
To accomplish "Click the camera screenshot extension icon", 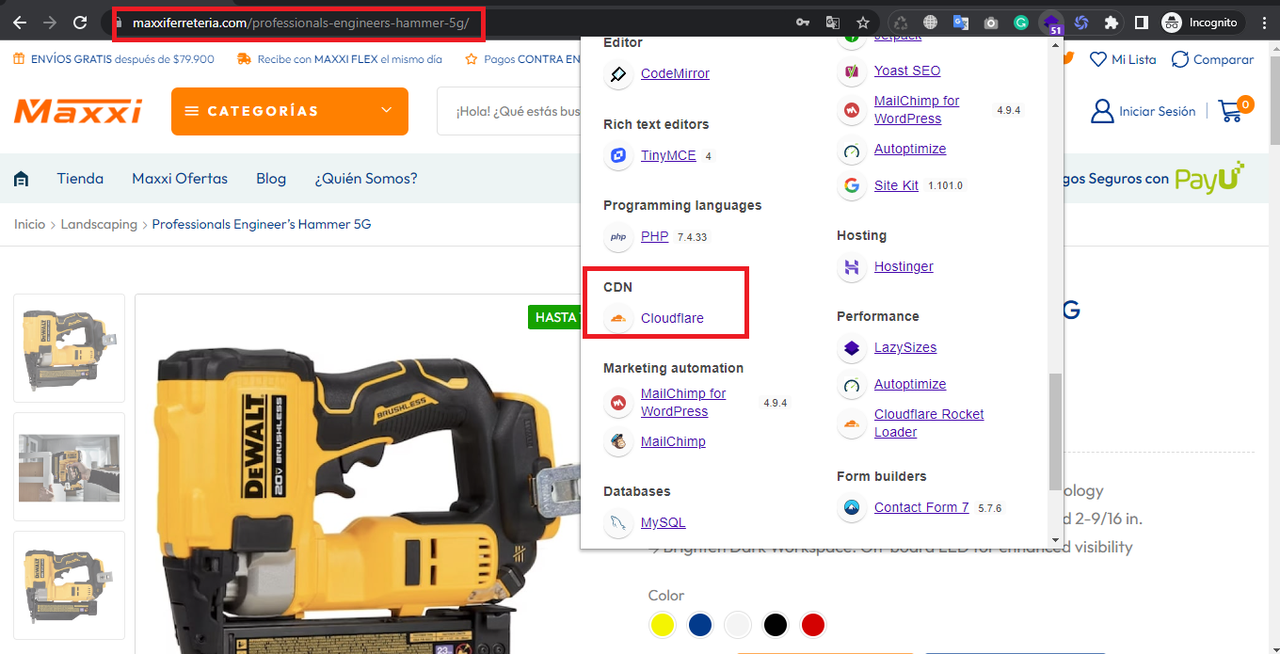I will coord(990,22).
